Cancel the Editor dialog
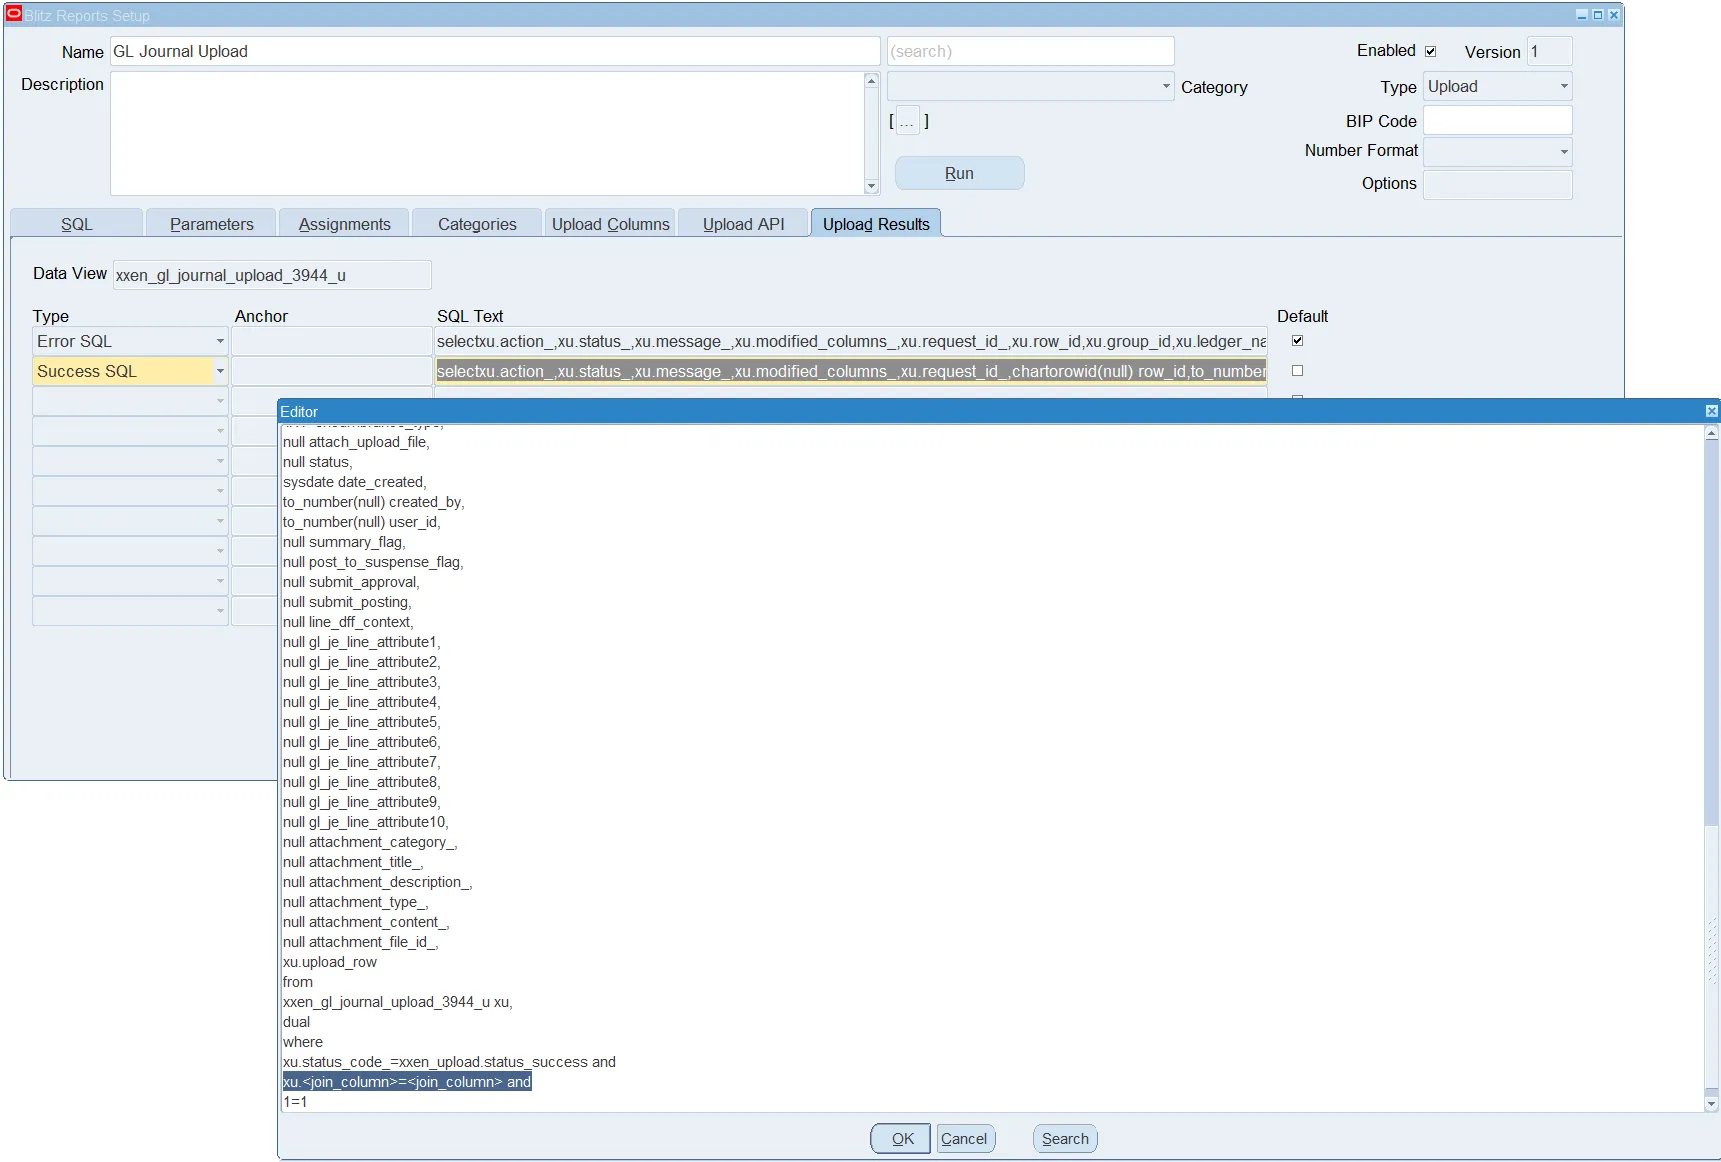1721x1162 pixels. [964, 1139]
